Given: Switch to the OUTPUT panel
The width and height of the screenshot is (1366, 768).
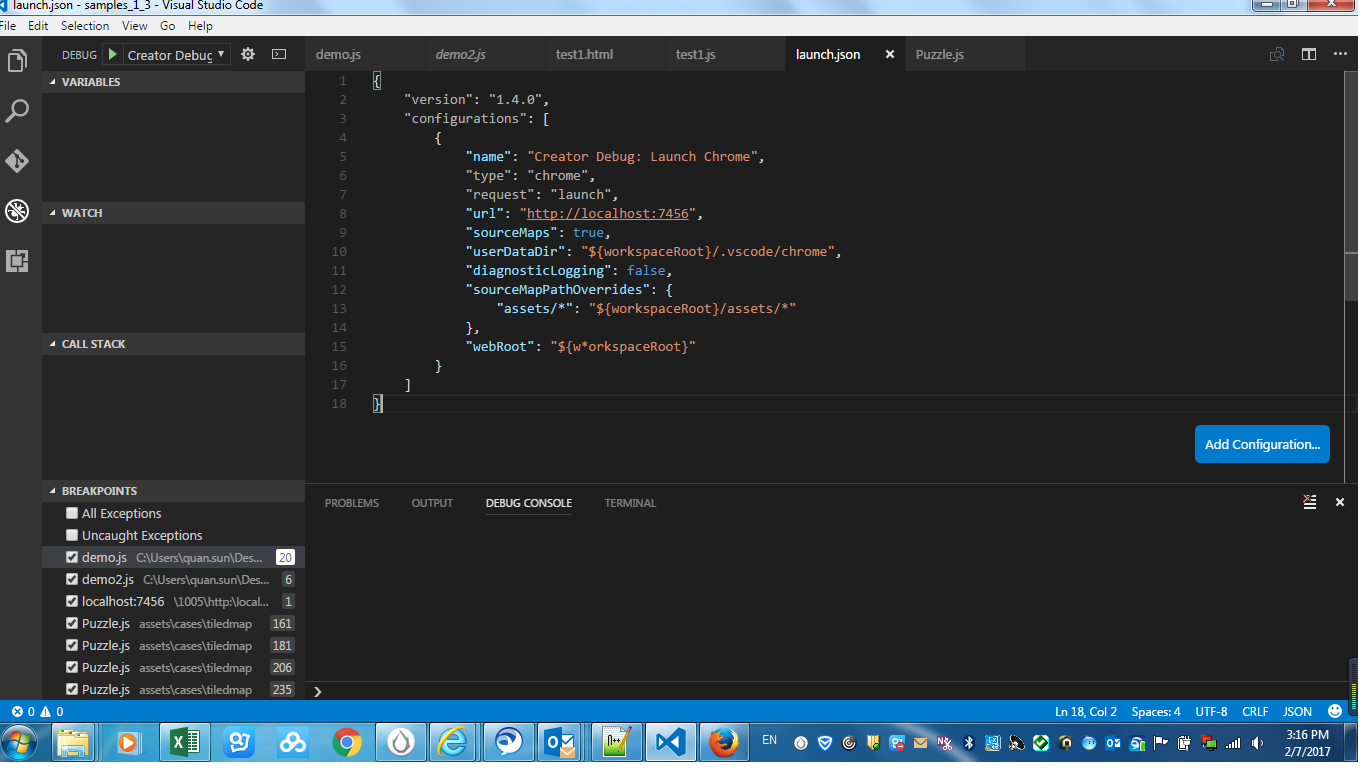Looking at the screenshot, I should coord(432,503).
